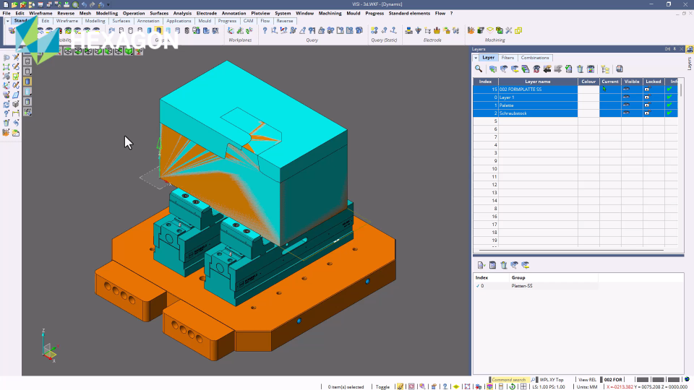Open the Standard elements menu
Screen dimensions: 694x390
coord(409,13)
